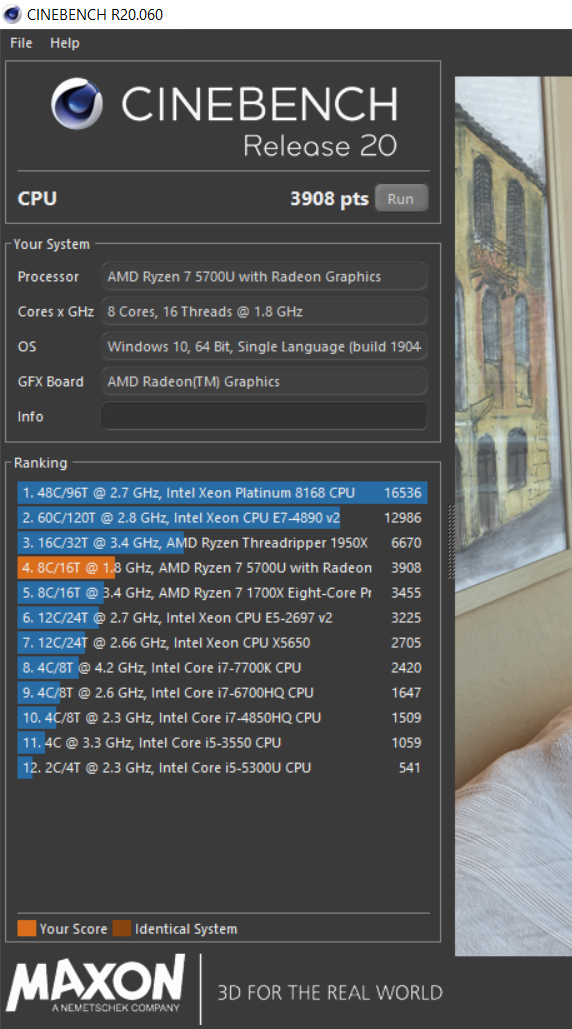The height and width of the screenshot is (1029, 572).
Task: Click the panel splitter handle beside the ranking
Action: 451,541
